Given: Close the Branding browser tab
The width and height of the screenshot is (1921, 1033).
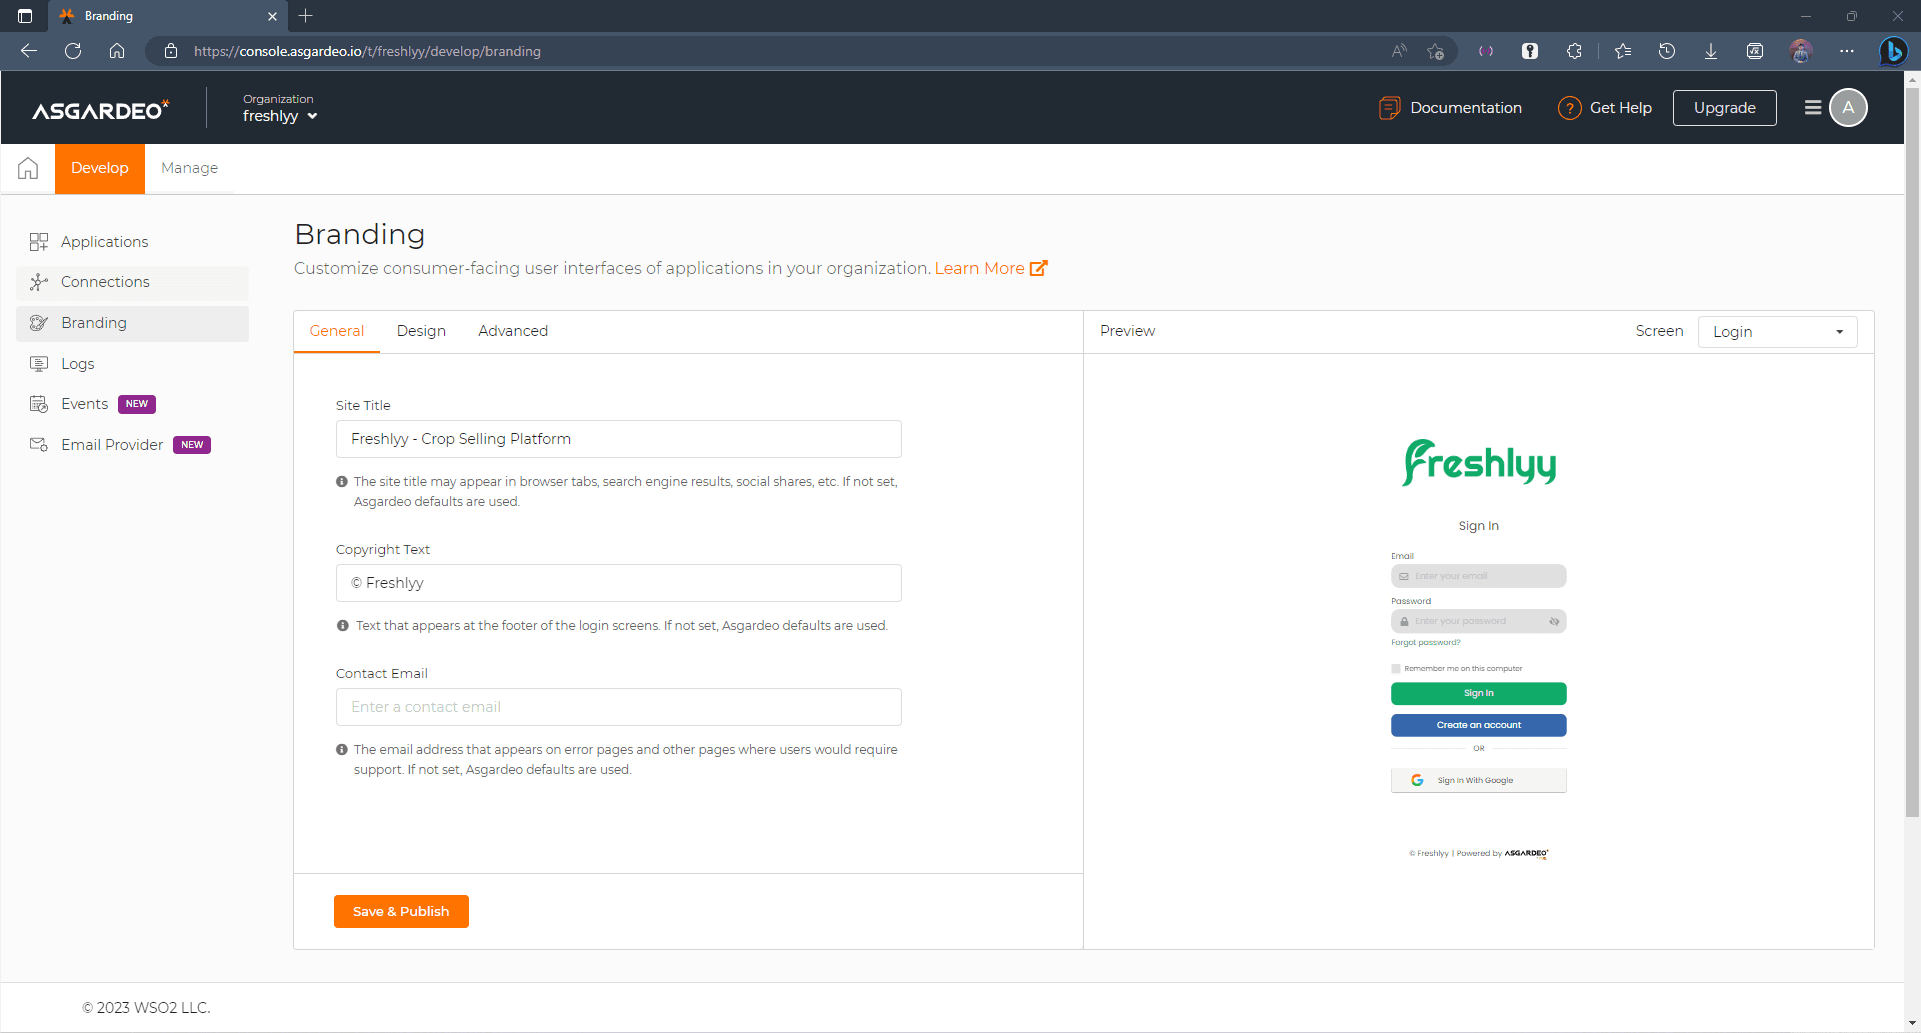Looking at the screenshot, I should pos(272,16).
